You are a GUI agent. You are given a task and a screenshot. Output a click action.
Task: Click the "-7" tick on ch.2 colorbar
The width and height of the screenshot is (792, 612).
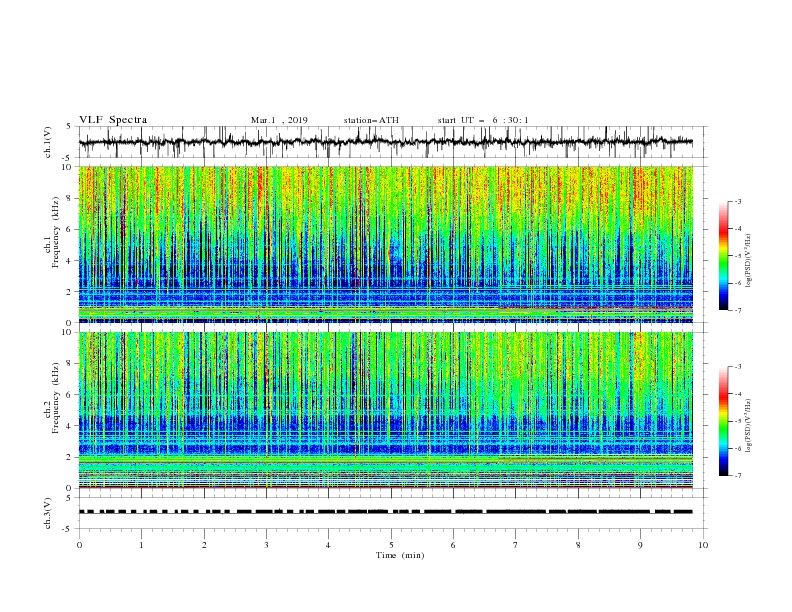(x=738, y=475)
